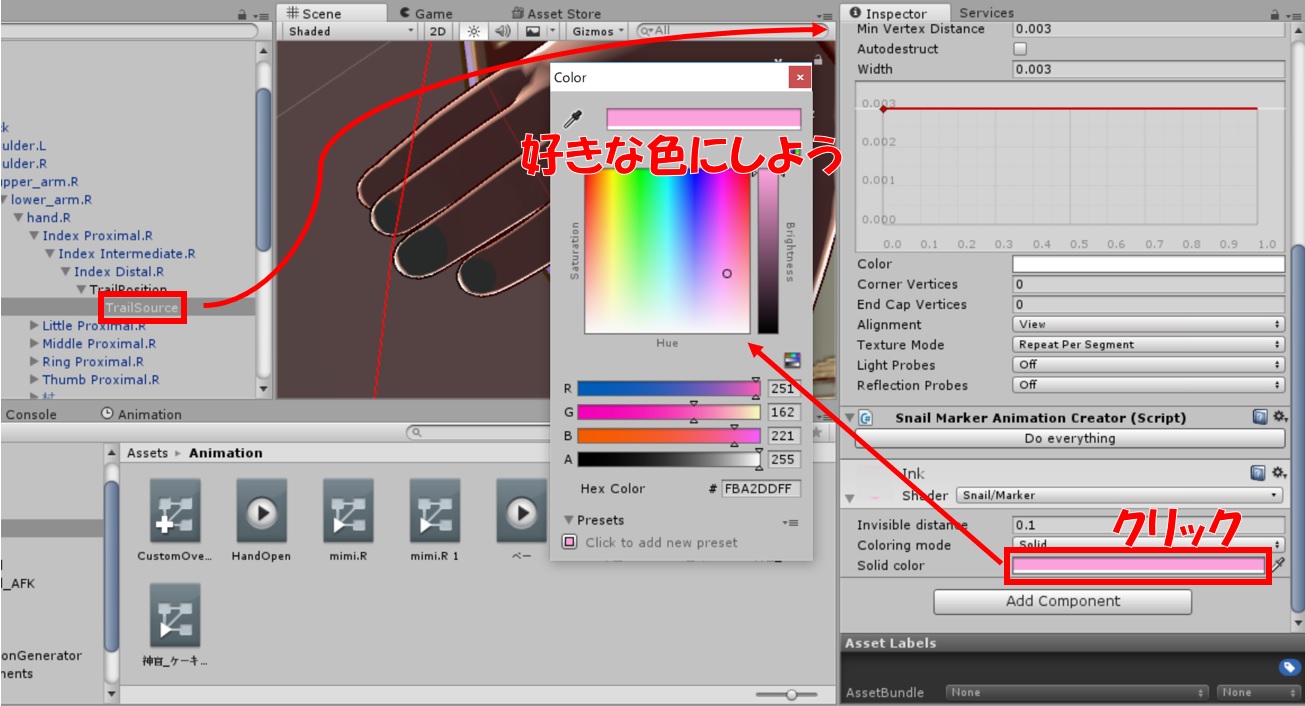Click the eyedropper in the Color picker window

tap(572, 120)
